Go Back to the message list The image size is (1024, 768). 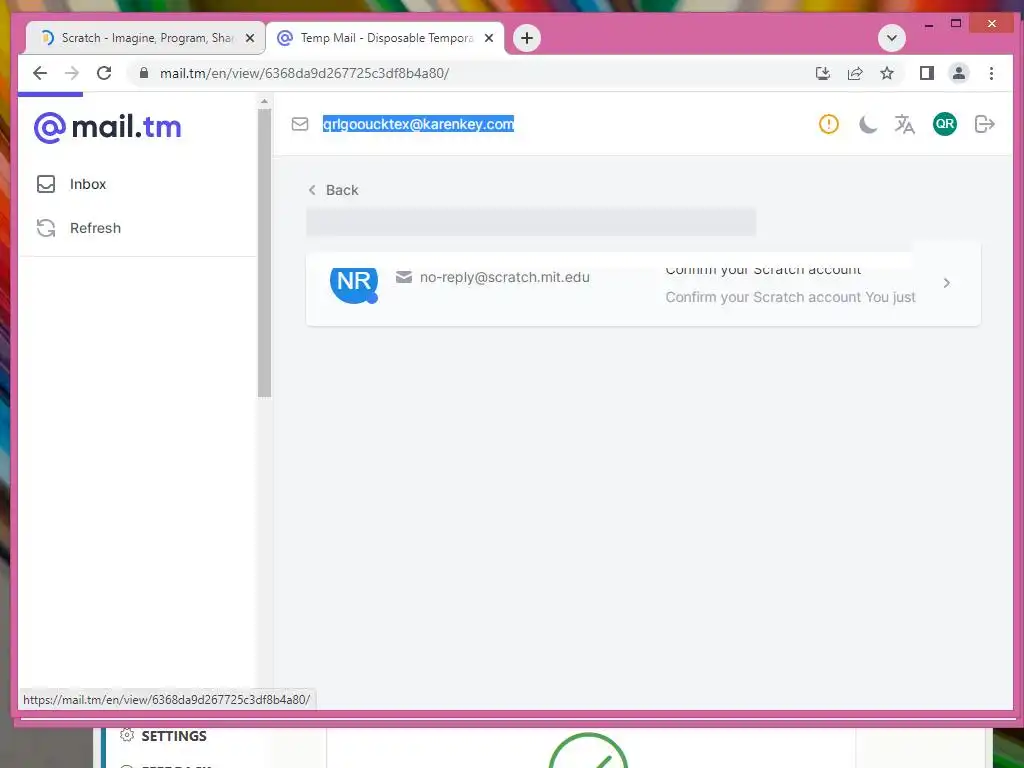click(333, 190)
